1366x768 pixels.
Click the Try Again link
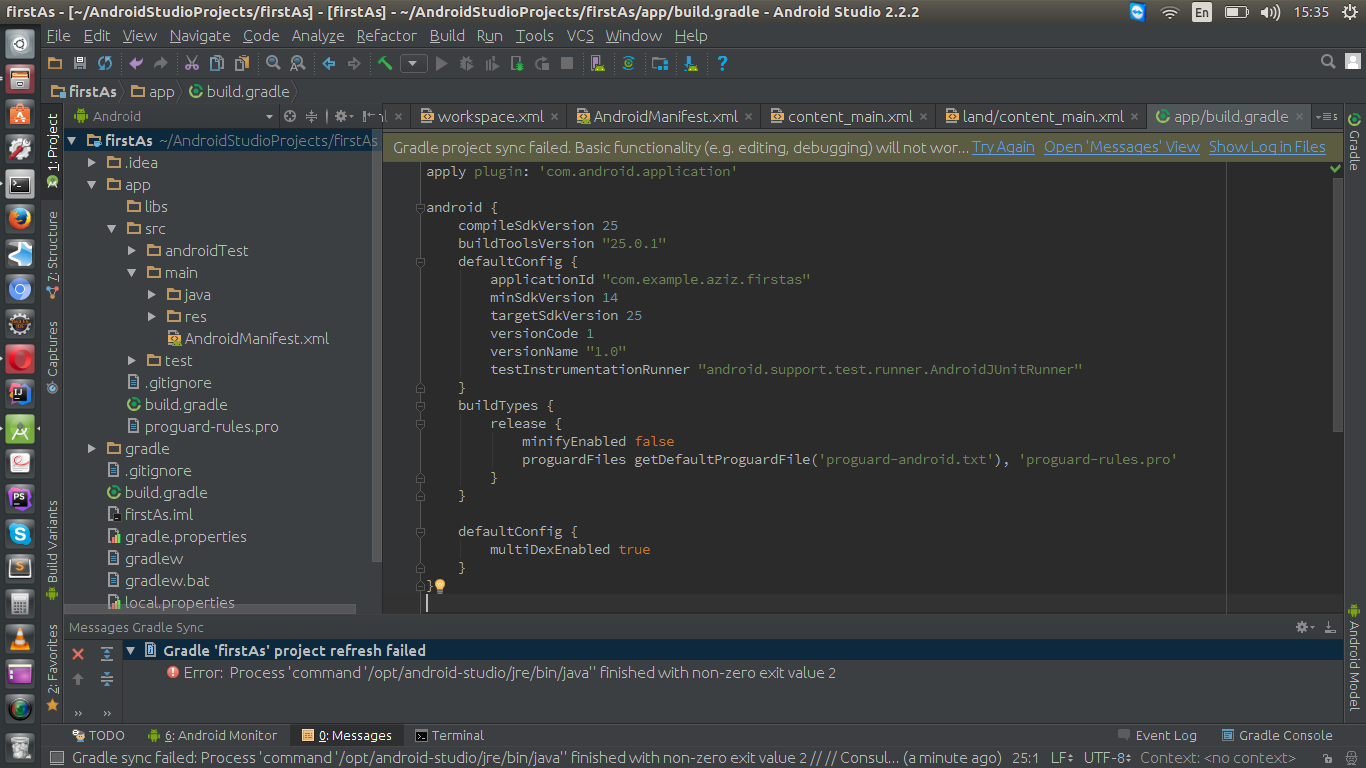click(1003, 147)
